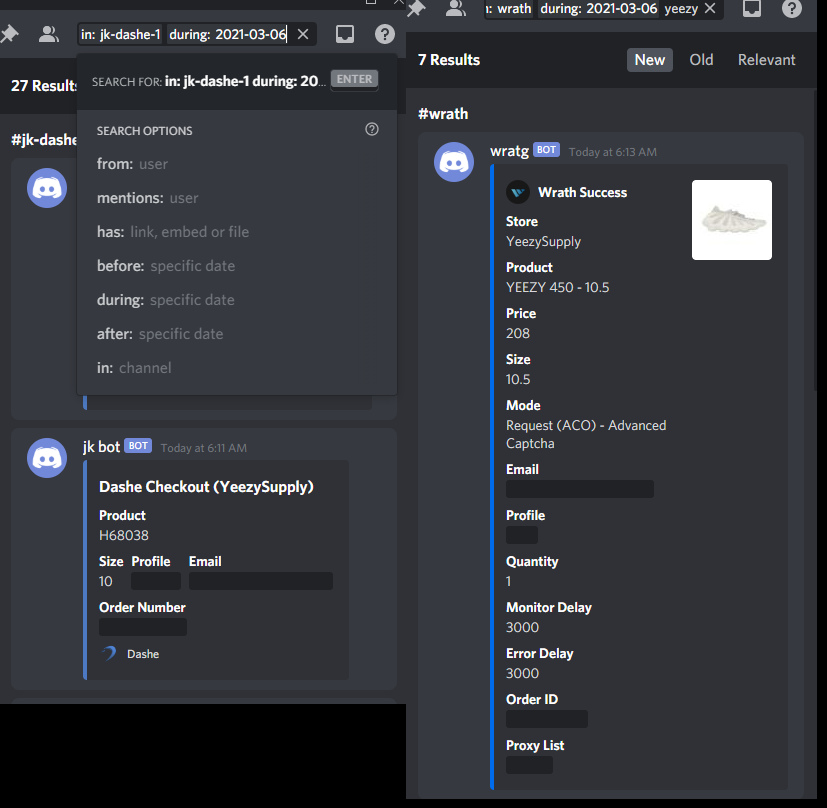
Task: Open help icon in left Discord window
Action: click(x=385, y=34)
